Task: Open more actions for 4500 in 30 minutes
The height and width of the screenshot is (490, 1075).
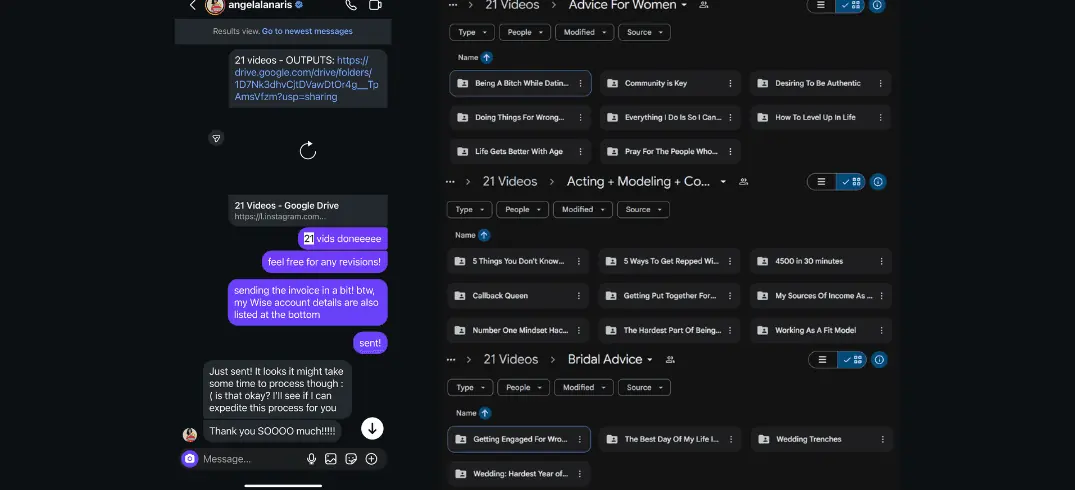Action: coord(881,261)
